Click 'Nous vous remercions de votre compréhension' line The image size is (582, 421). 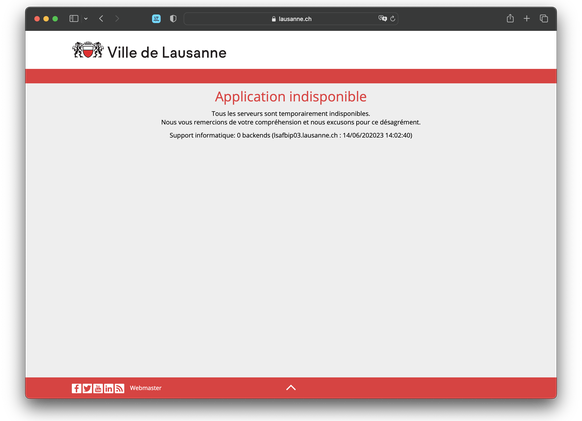tap(291, 122)
